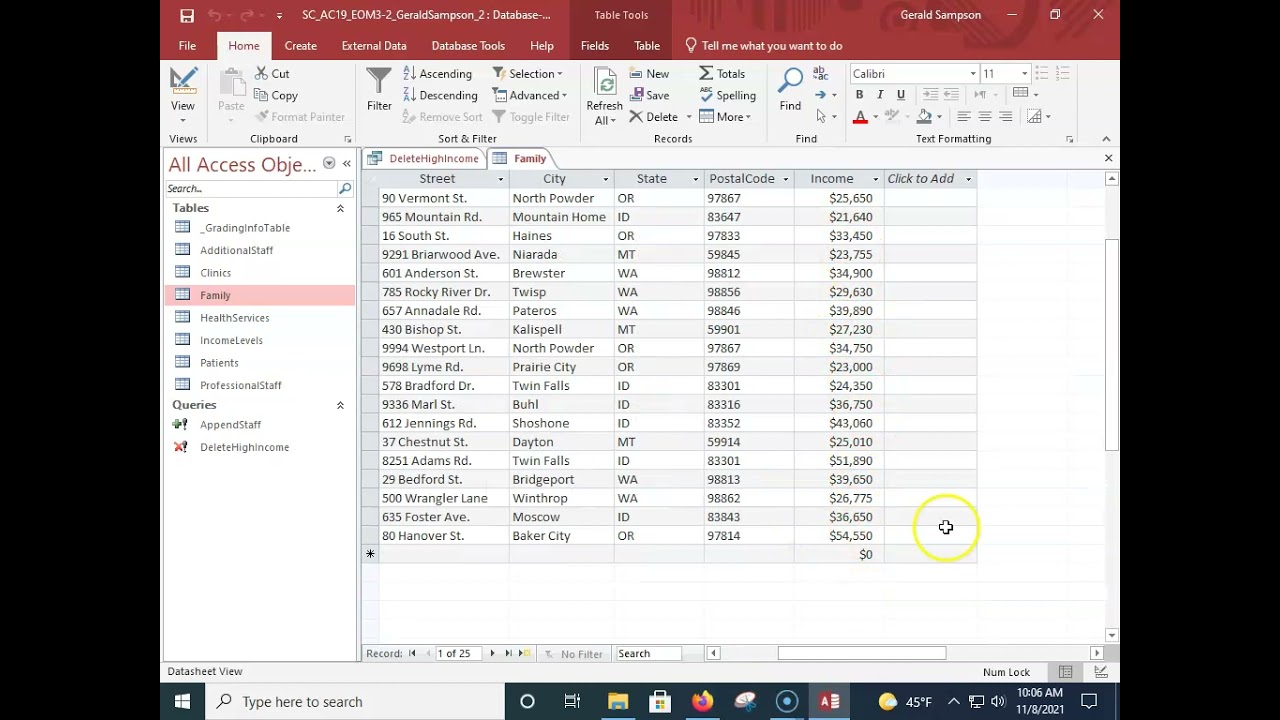Open the Income column filter arrow
This screenshot has height=720, width=1280.
tap(875, 179)
